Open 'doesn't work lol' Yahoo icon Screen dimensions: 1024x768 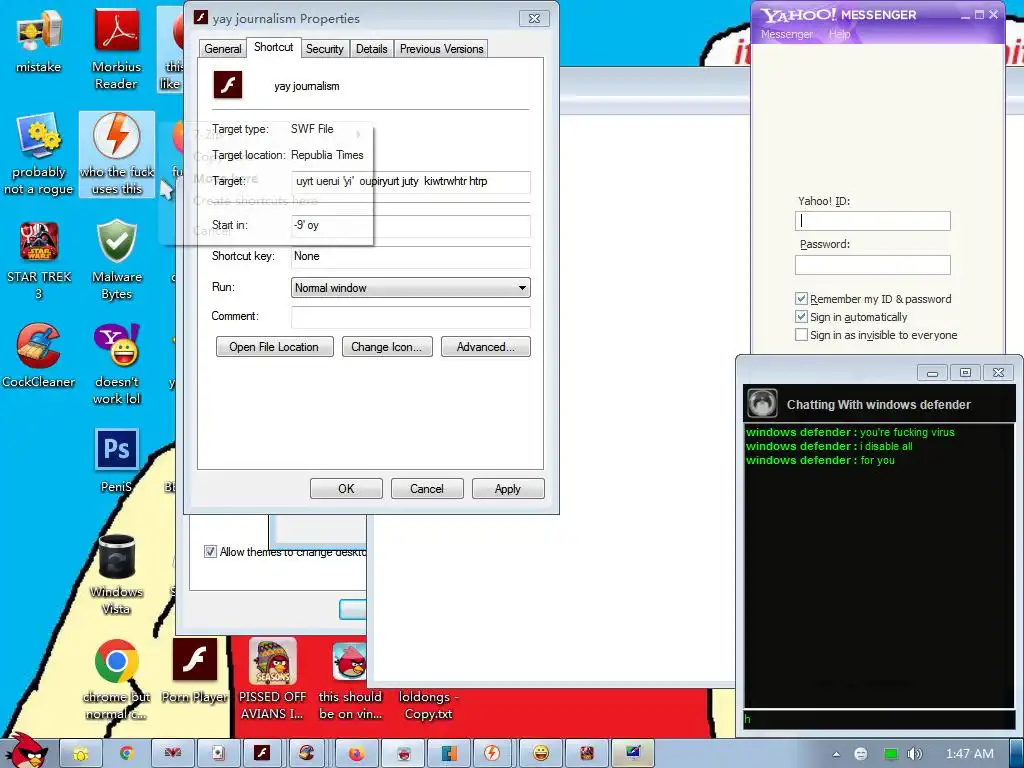tap(117, 364)
